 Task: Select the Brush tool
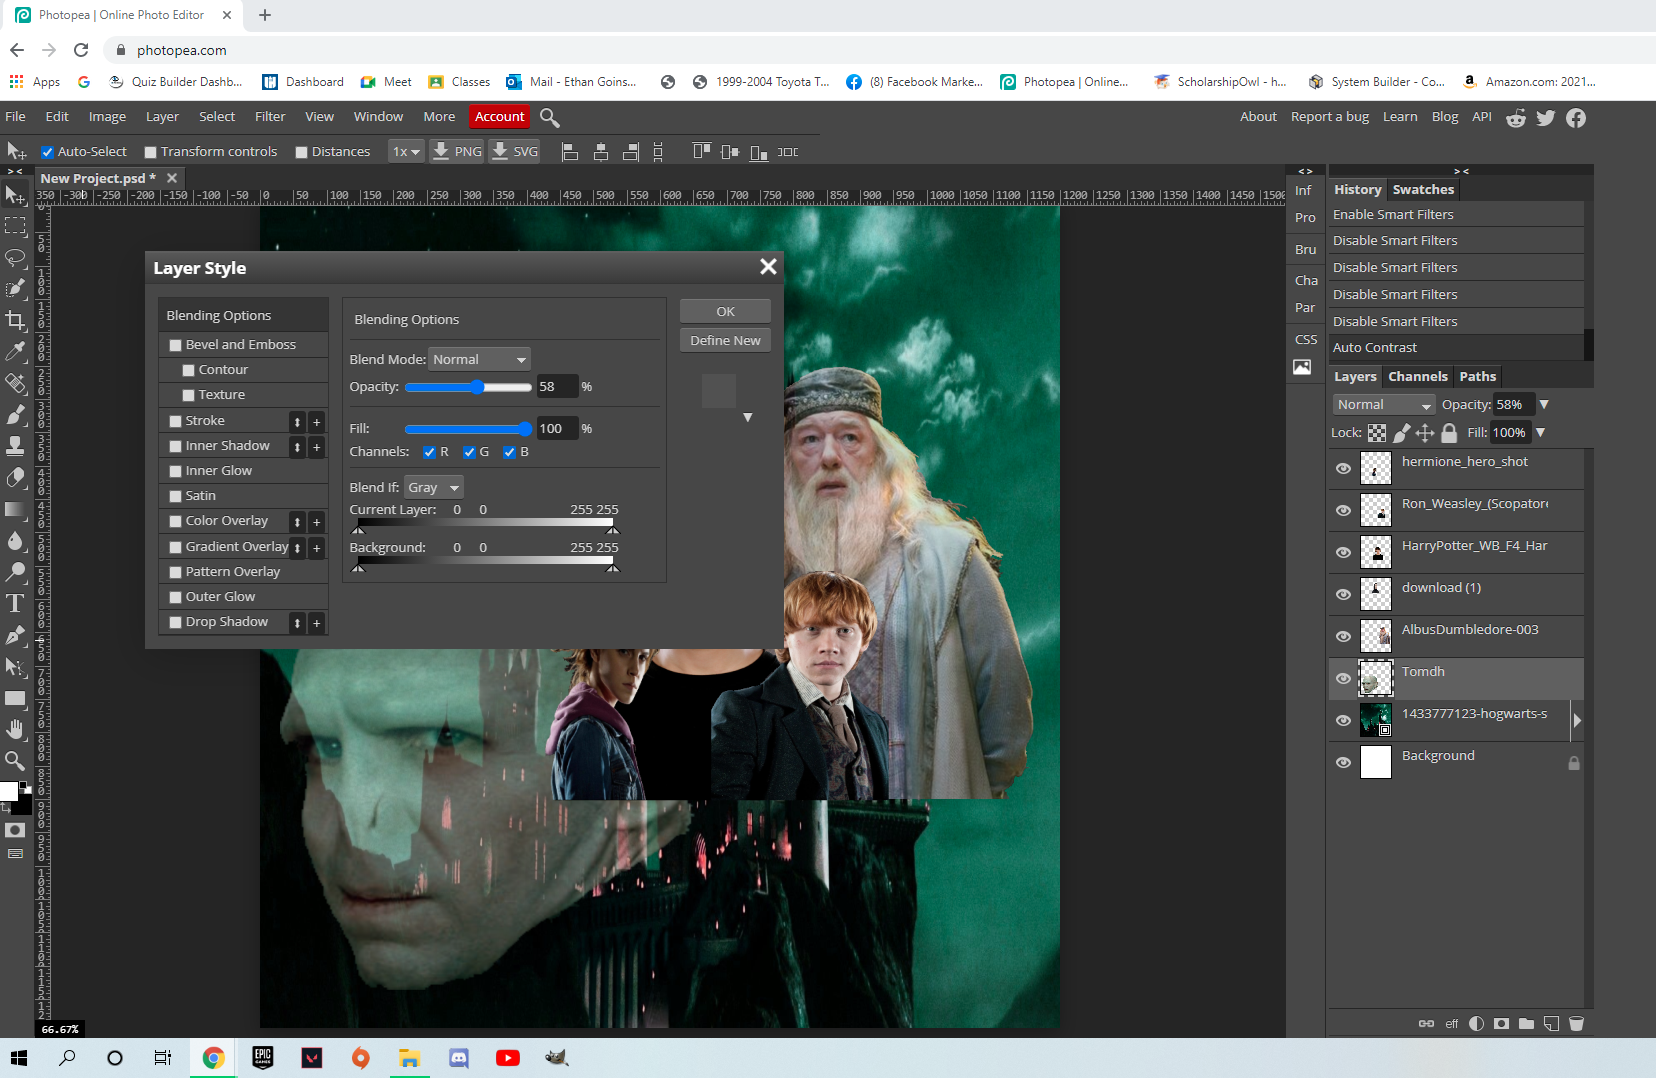[15, 414]
